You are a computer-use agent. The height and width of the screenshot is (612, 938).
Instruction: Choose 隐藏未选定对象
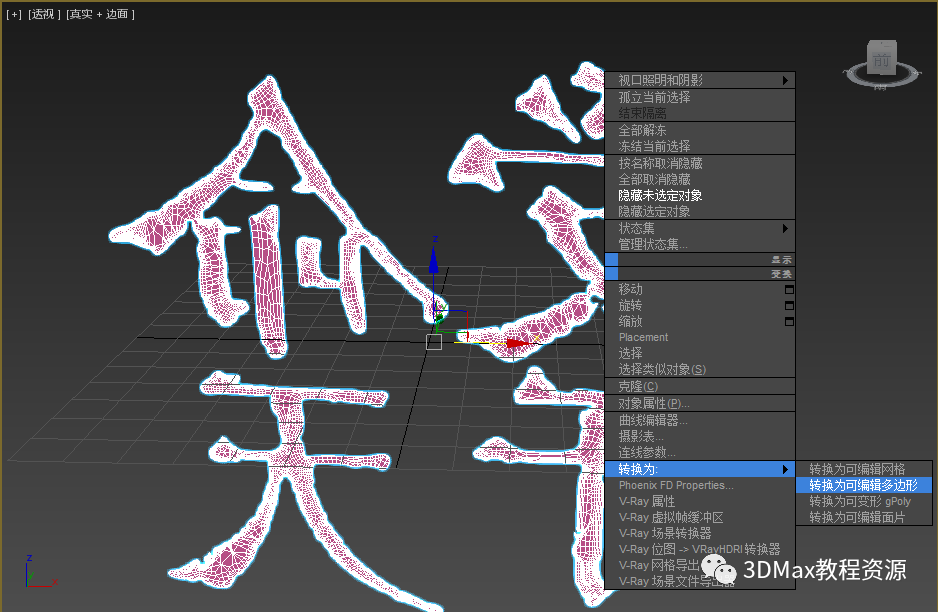[x=699, y=195]
